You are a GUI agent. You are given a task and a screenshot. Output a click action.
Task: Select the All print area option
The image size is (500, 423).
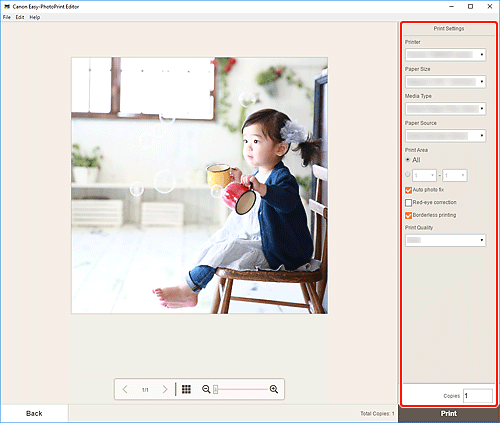tap(407, 160)
